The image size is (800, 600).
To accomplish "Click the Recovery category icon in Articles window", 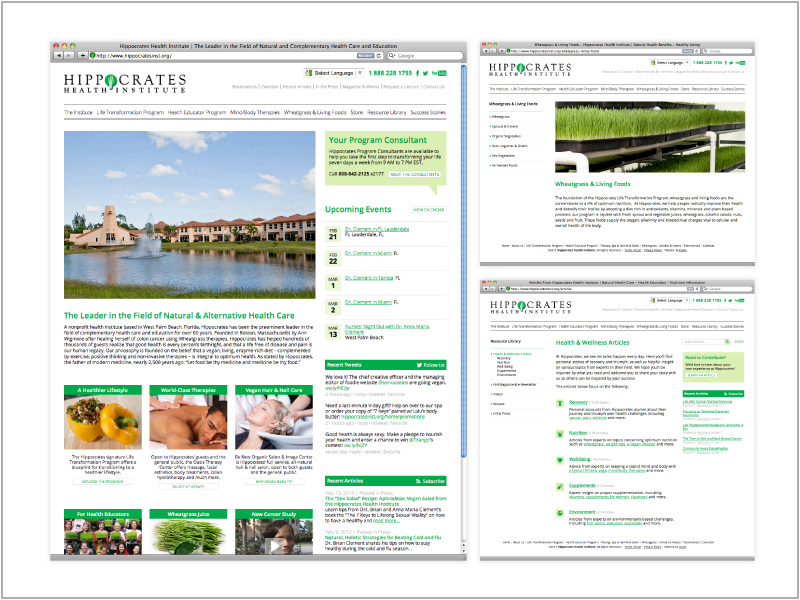I will point(560,404).
